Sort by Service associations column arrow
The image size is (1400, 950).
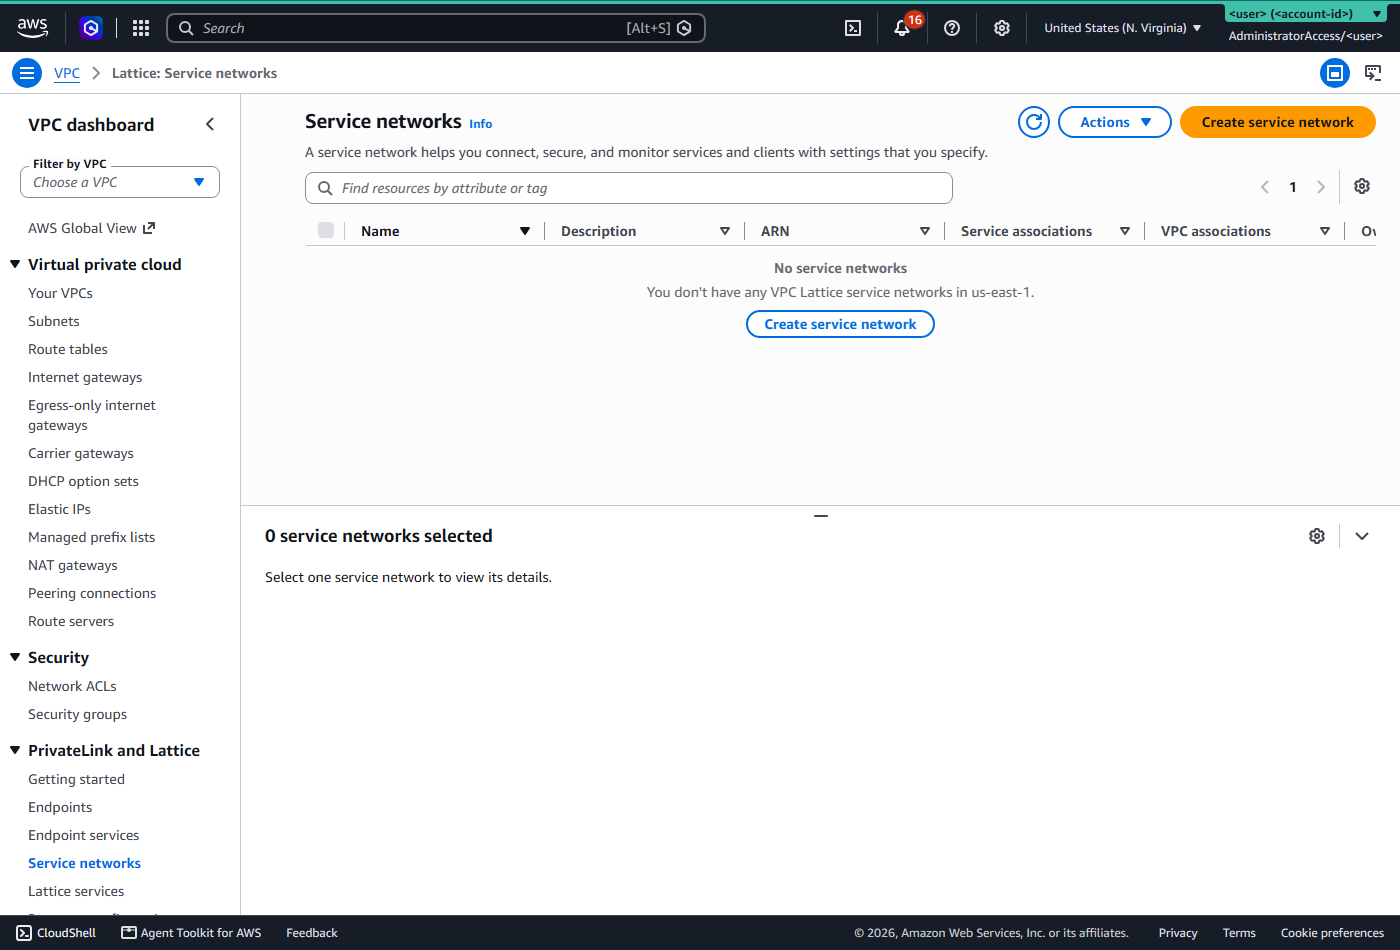tap(1125, 231)
